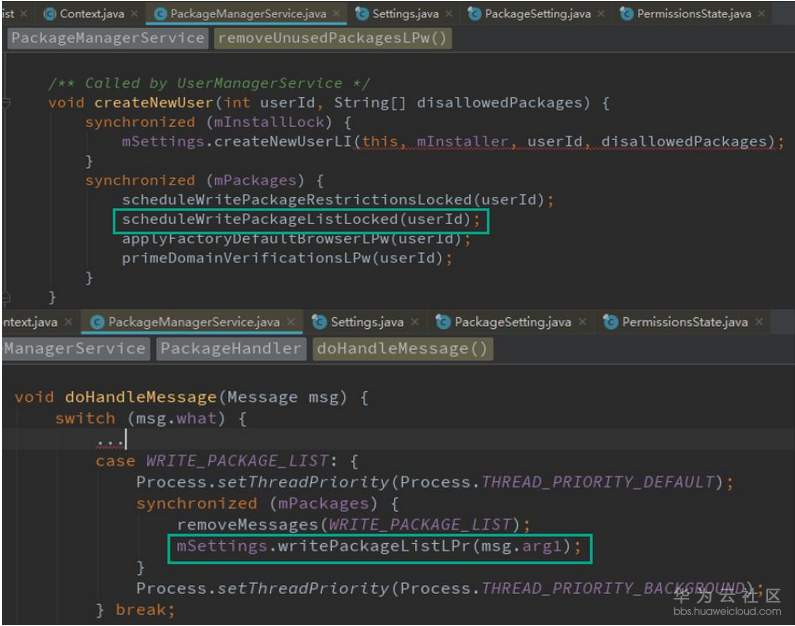Close ntext.java tab in lower editor
This screenshot has height=626, width=795.
click(x=68, y=322)
